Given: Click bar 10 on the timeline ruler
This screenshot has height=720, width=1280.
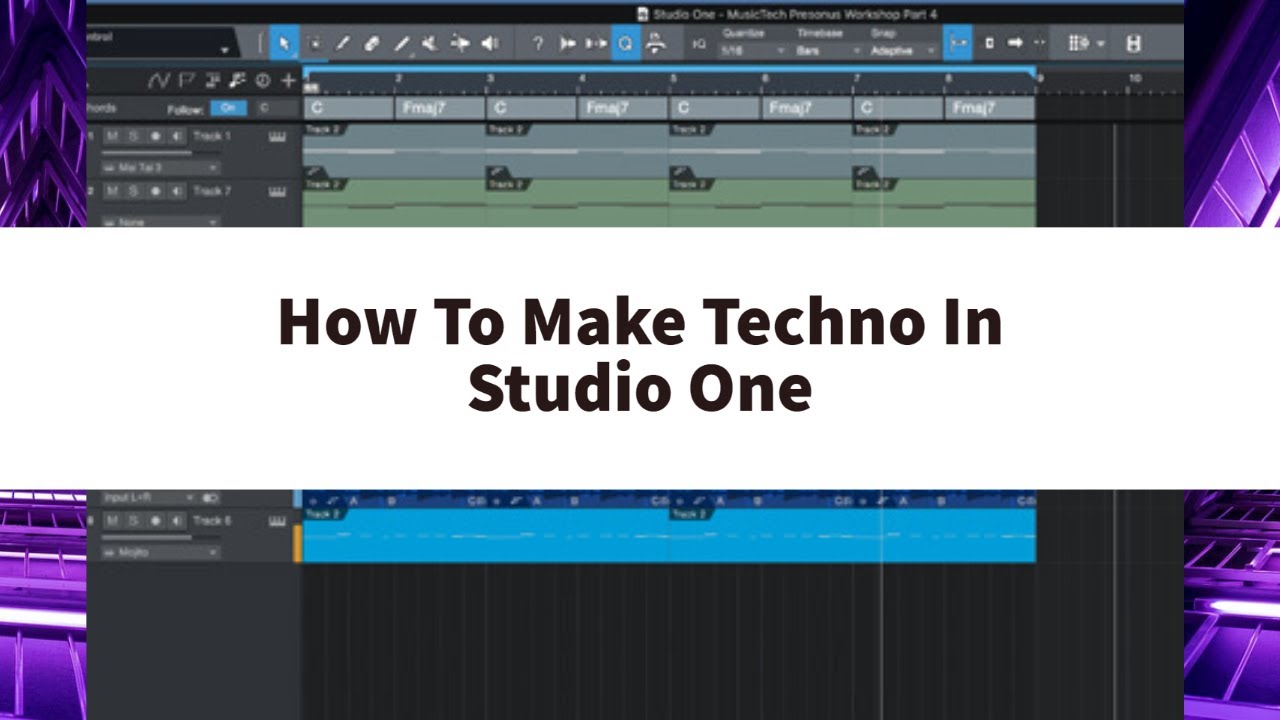Looking at the screenshot, I should point(1135,78).
